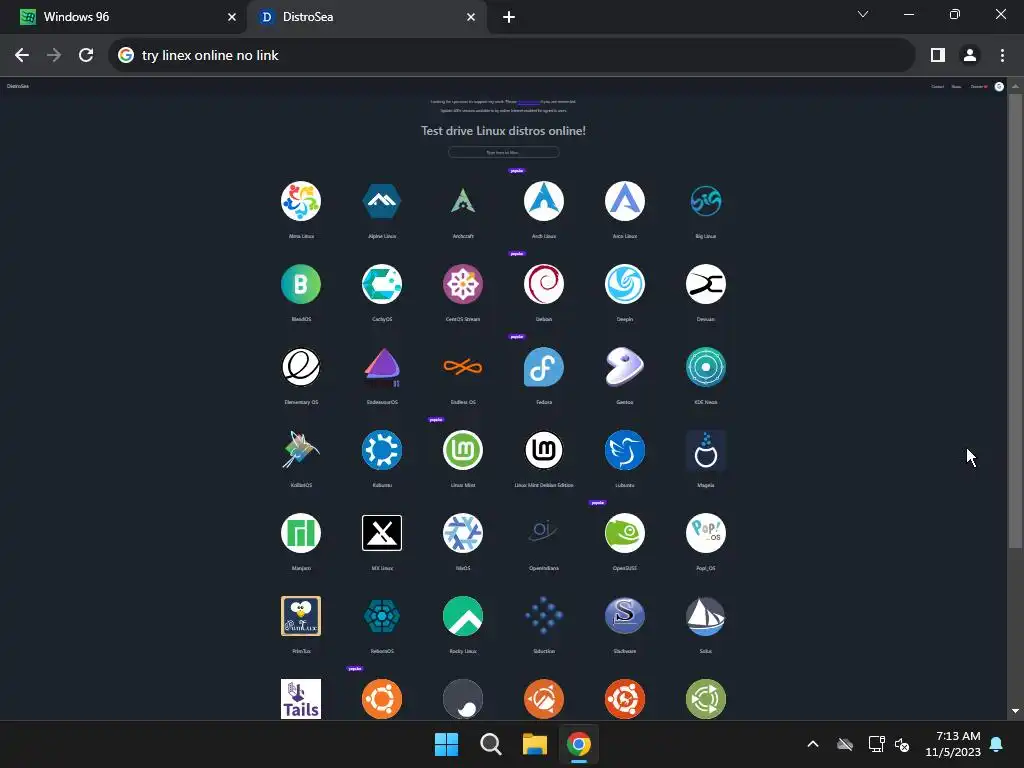Toggle the browser side panel
This screenshot has height=768, width=1024.
tap(938, 56)
